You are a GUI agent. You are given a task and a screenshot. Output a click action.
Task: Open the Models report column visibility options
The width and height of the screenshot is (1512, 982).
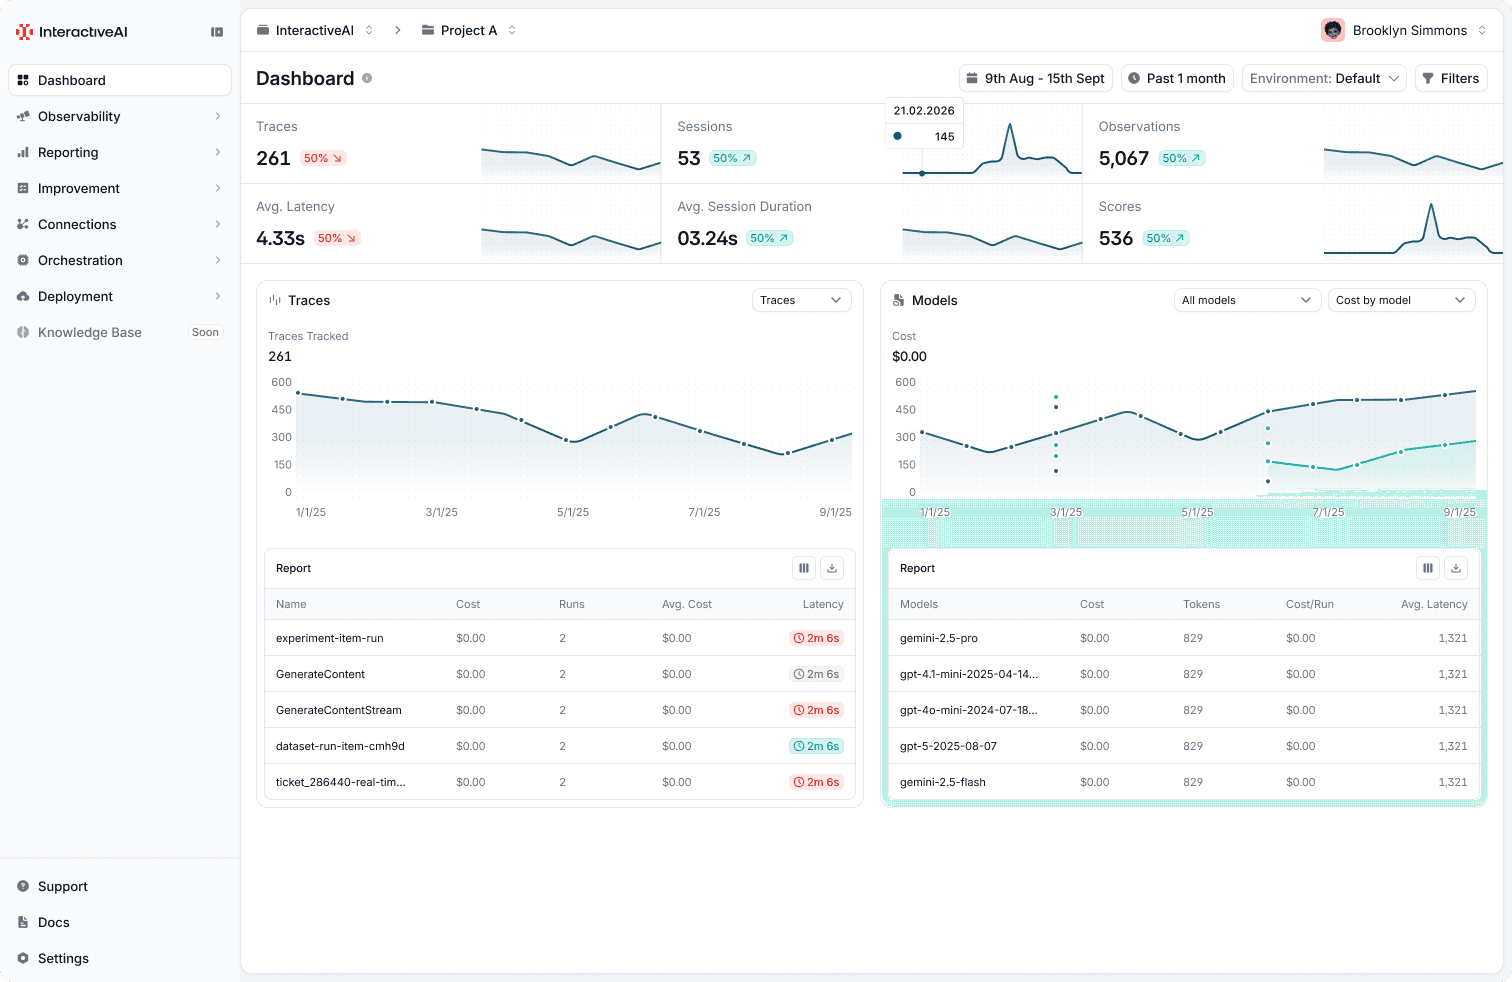pos(1427,567)
